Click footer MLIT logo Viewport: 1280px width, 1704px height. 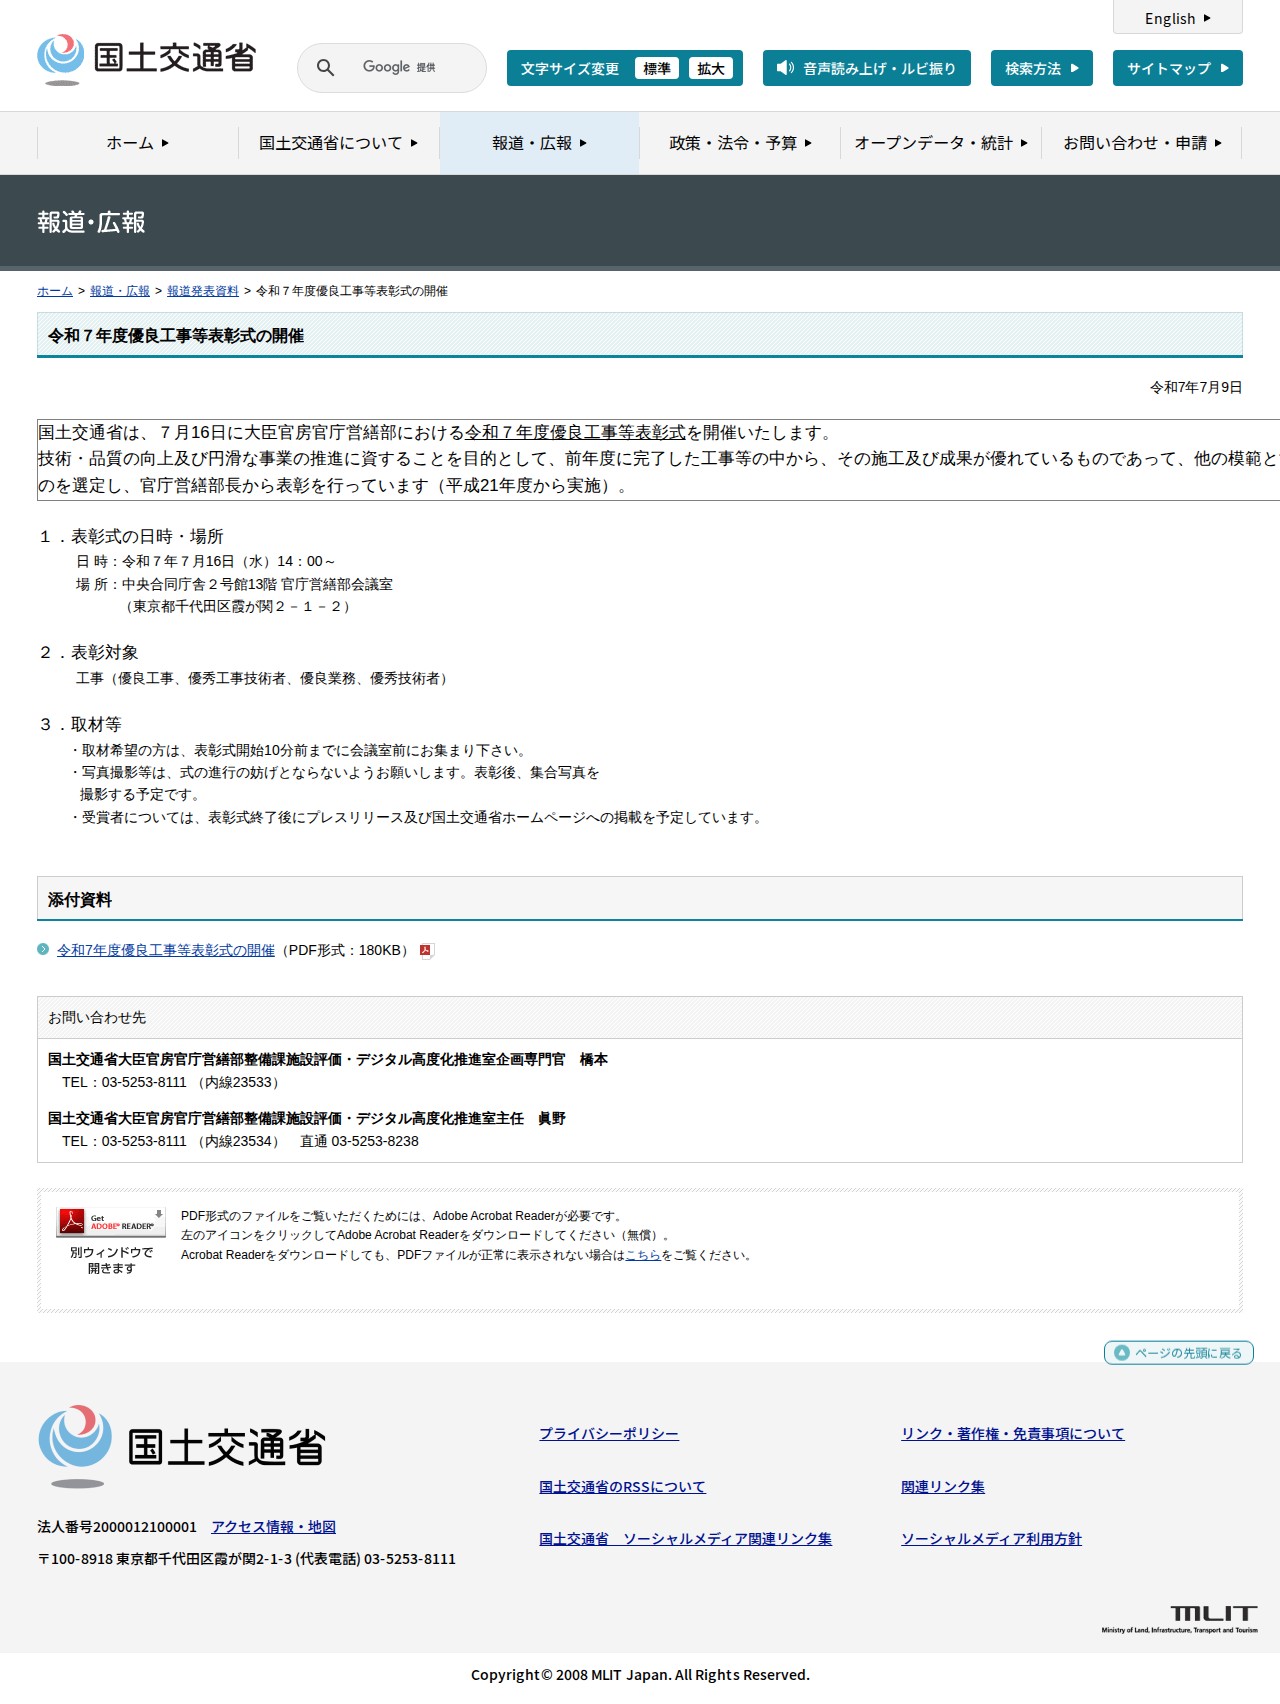(x=182, y=1447)
